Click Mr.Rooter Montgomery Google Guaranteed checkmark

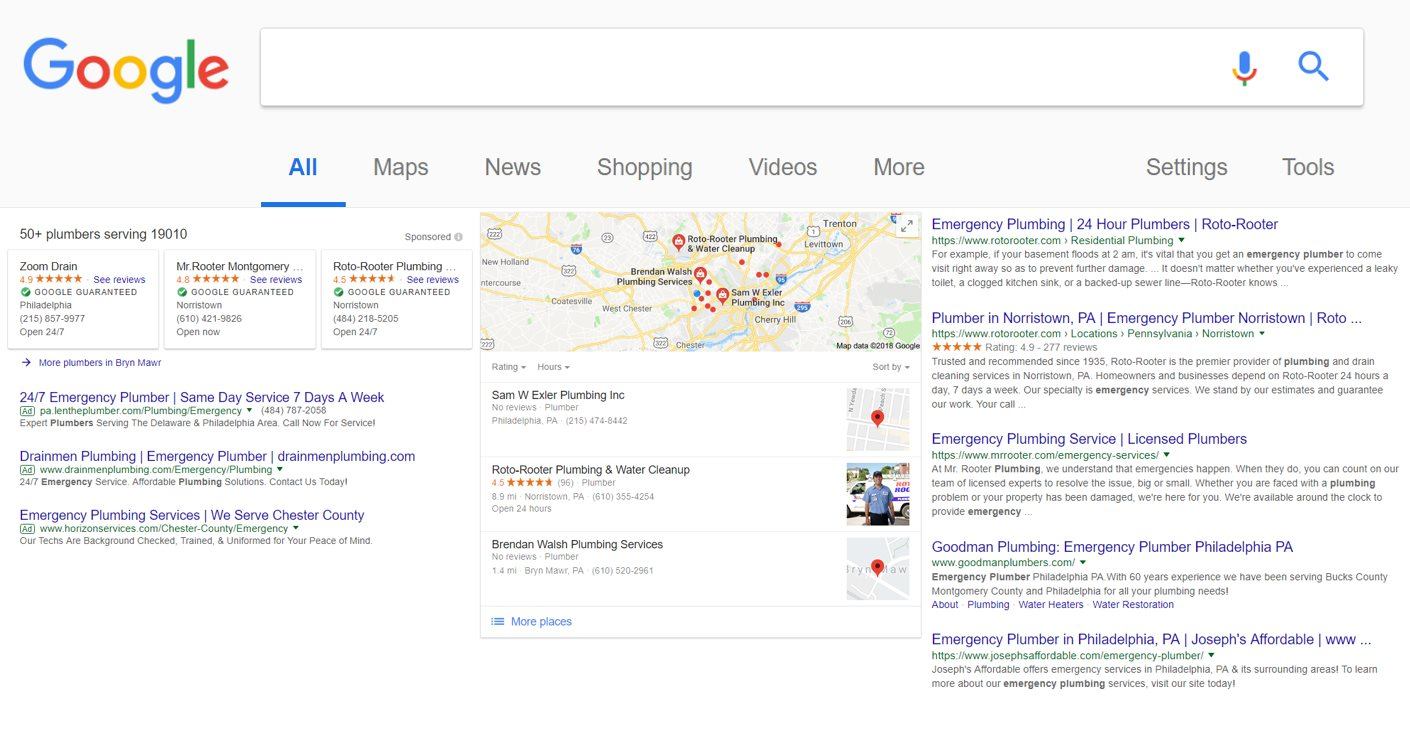182,292
